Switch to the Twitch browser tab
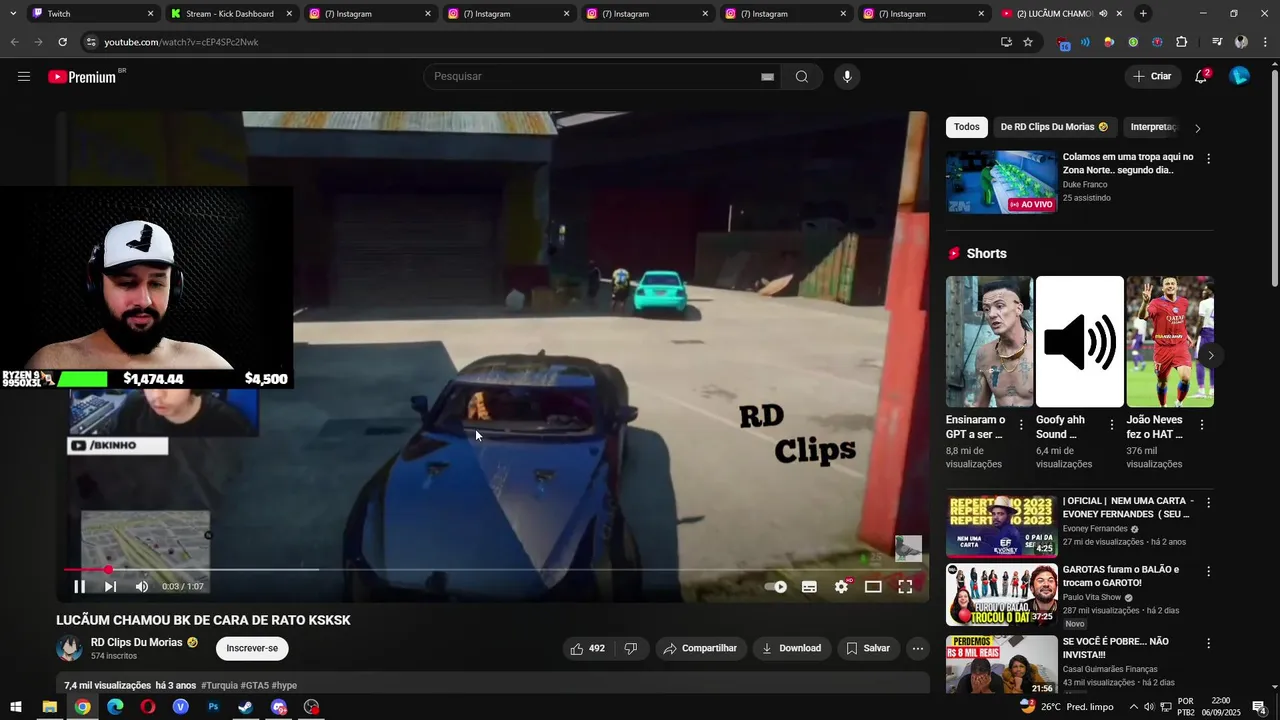The width and height of the screenshot is (1280, 720). pos(90,14)
